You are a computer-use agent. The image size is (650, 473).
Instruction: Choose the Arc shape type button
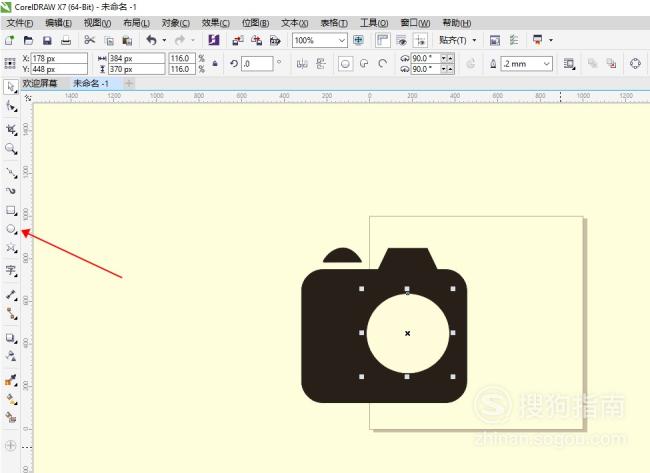[383, 64]
